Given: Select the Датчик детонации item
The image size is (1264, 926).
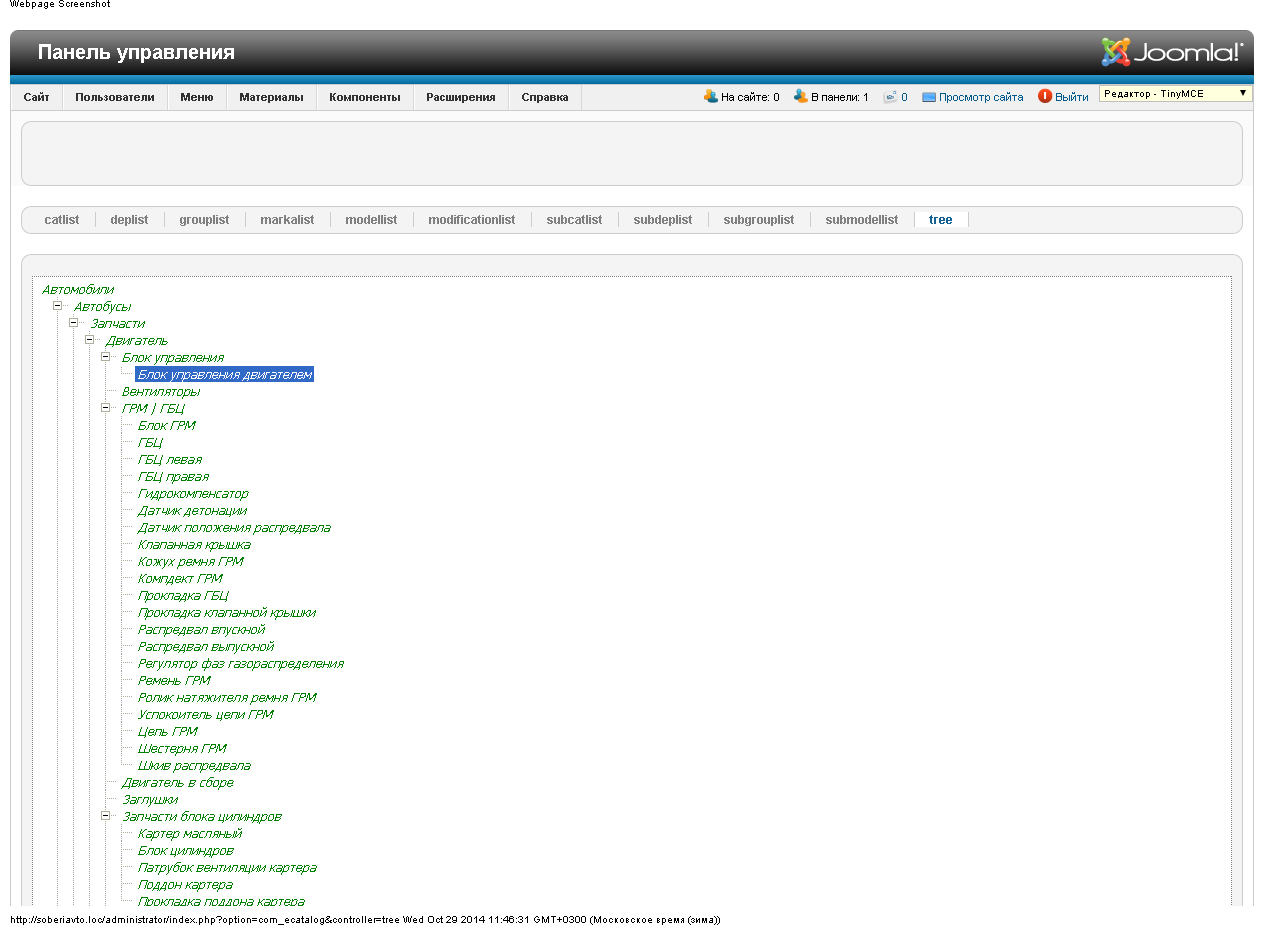Looking at the screenshot, I should [x=192, y=510].
